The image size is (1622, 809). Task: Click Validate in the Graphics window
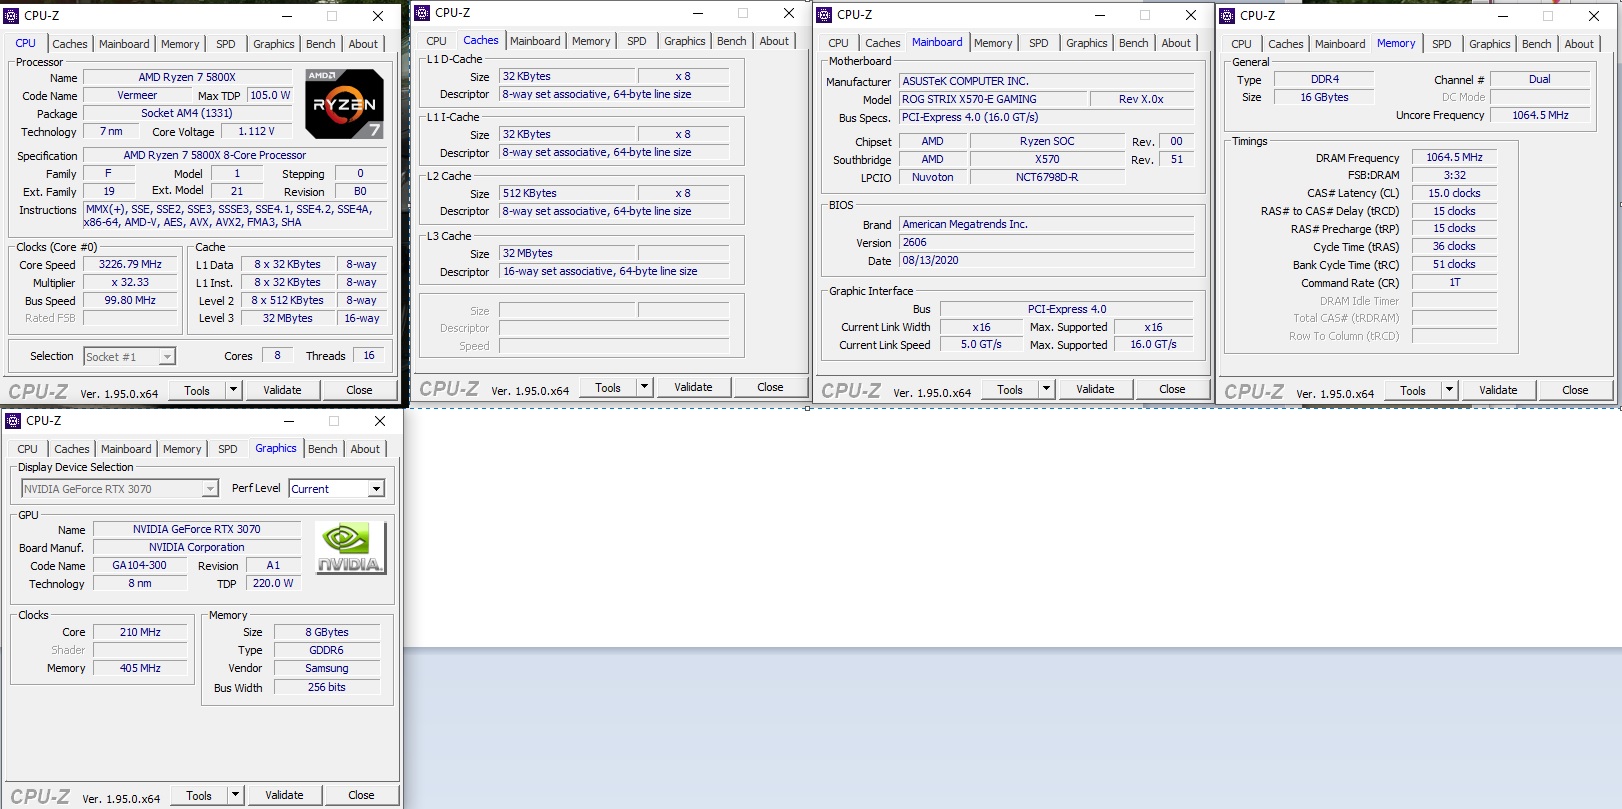pyautogui.click(x=285, y=795)
